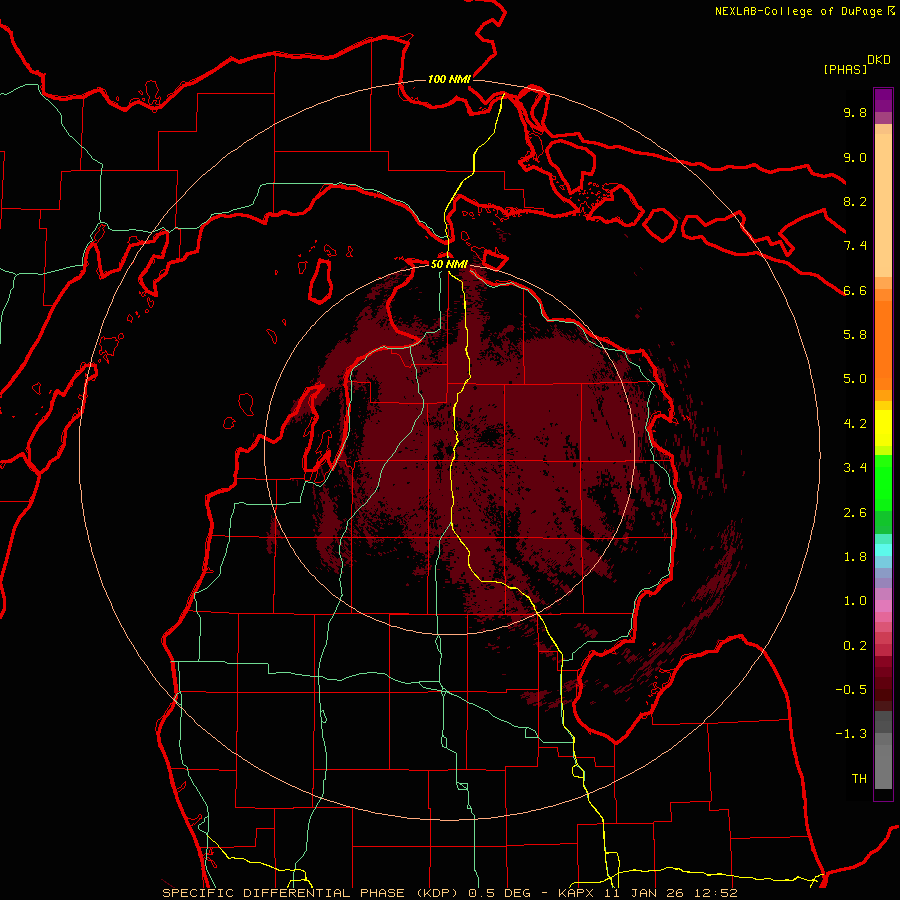Click the -0.5 legend value

[851, 690]
